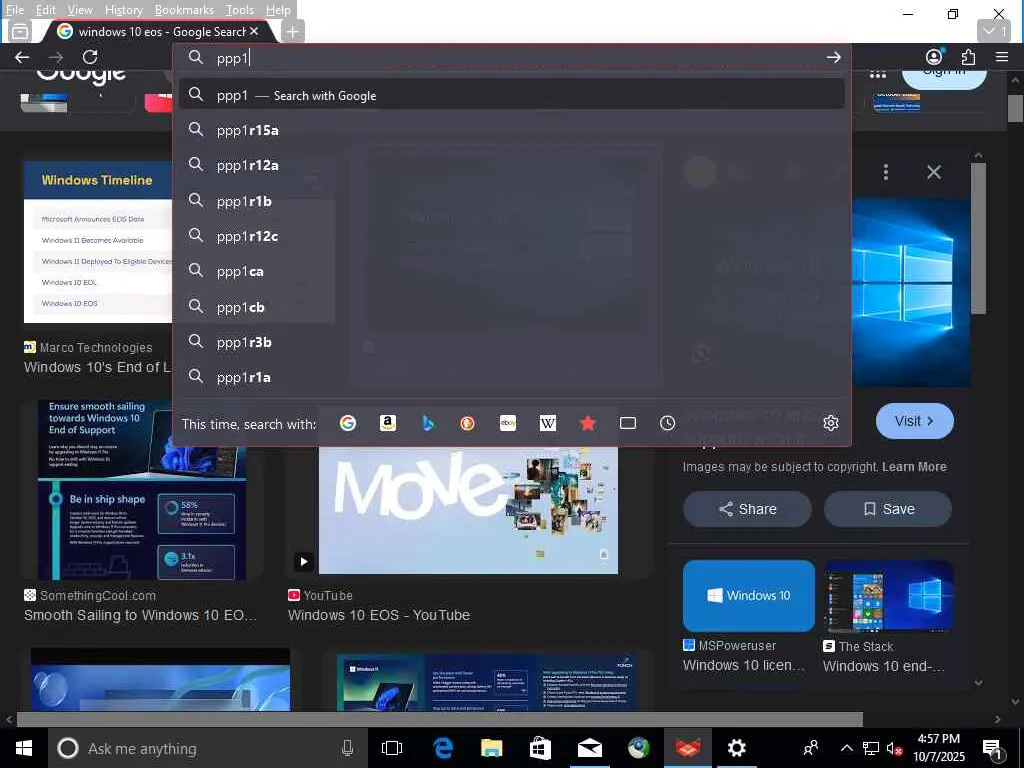Open the Action Center notification icon
The height and width of the screenshot is (768, 1024).
click(x=993, y=748)
